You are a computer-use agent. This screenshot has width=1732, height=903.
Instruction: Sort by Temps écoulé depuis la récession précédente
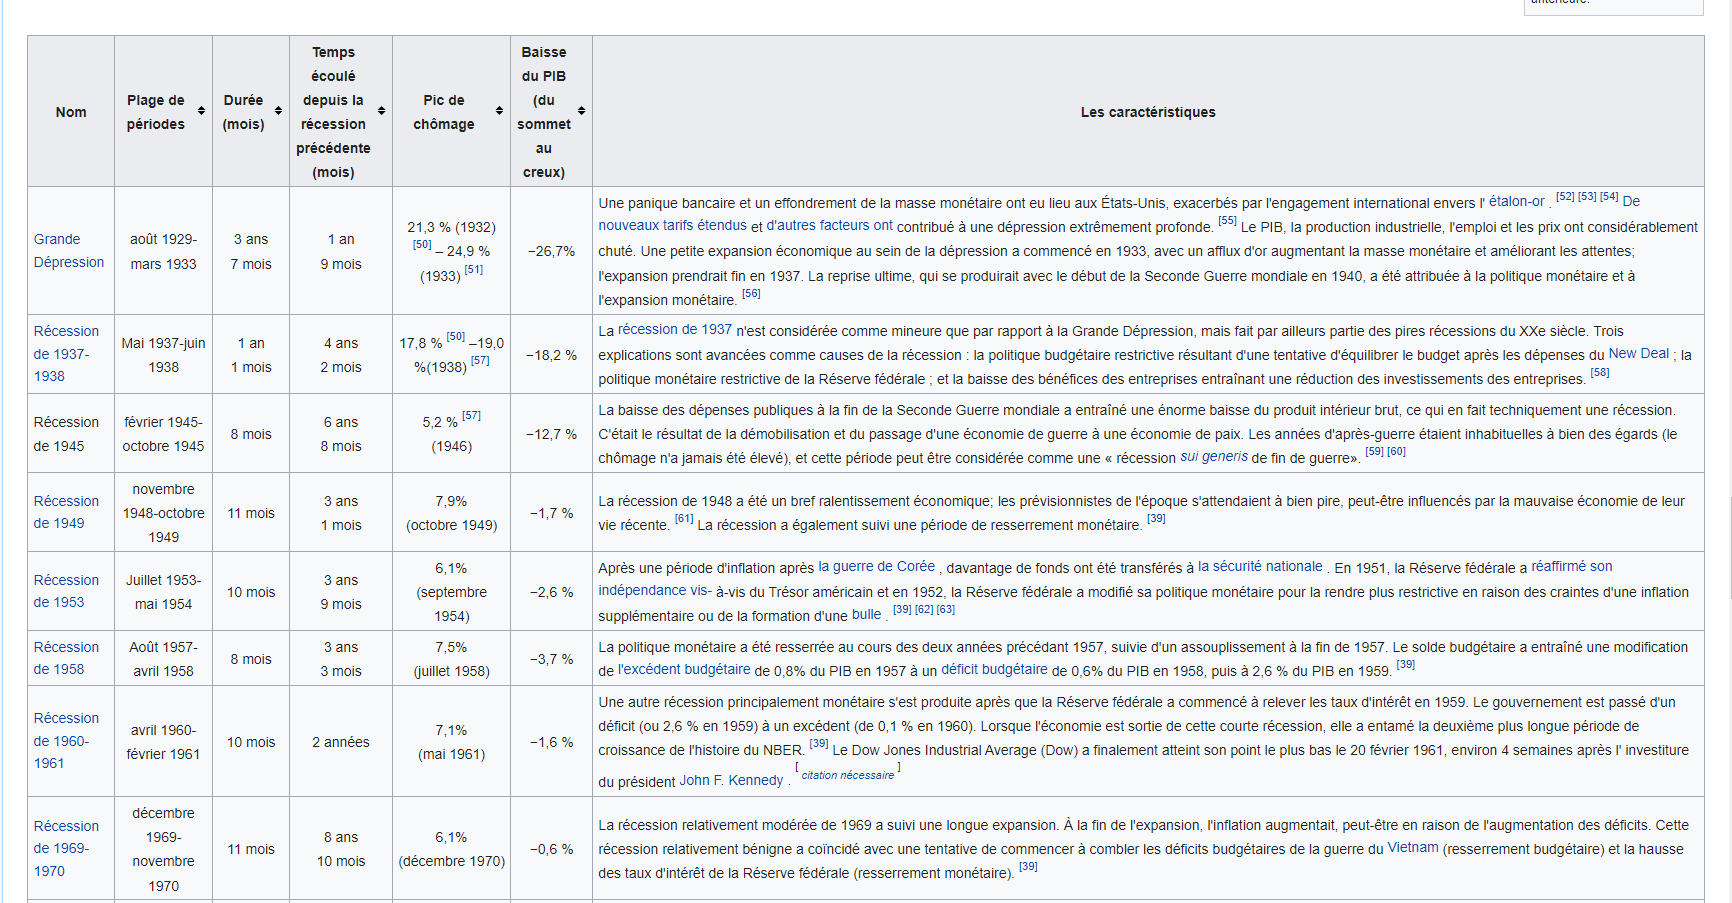pos(381,111)
